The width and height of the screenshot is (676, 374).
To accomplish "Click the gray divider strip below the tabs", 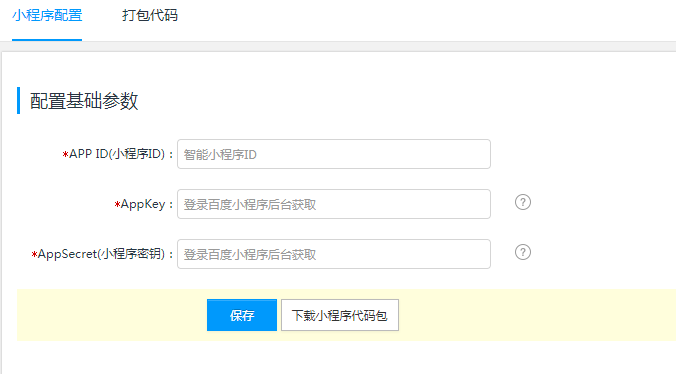I will point(338,47).
